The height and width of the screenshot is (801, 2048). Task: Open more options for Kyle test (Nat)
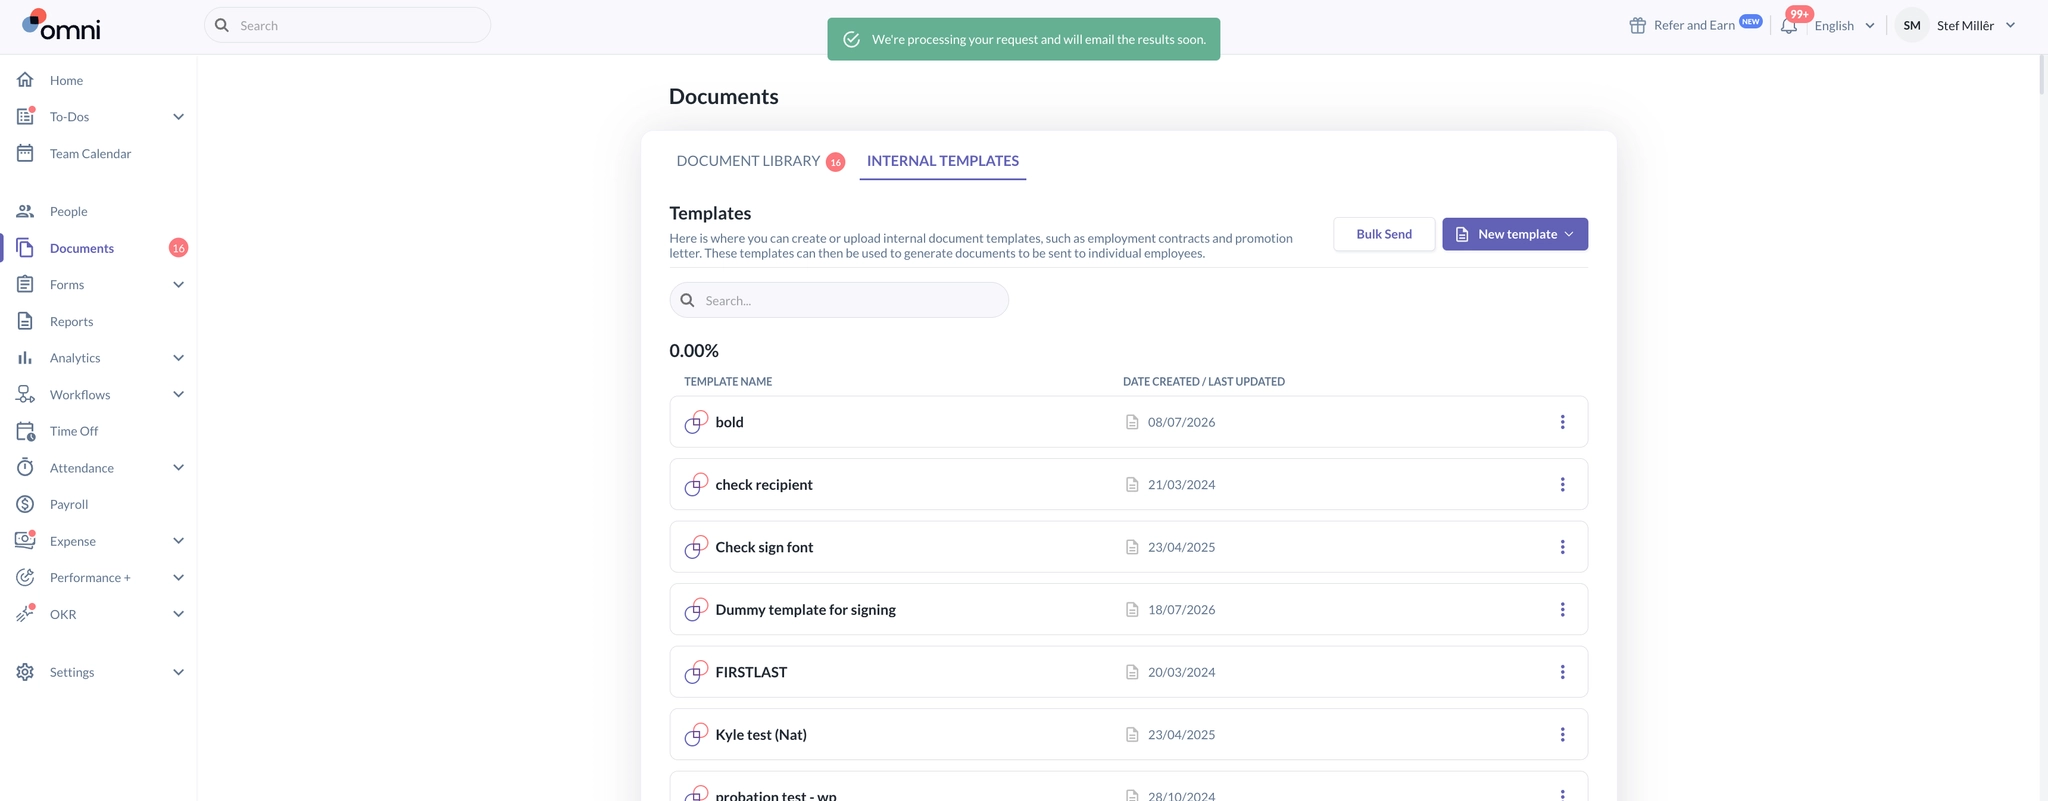(1562, 734)
